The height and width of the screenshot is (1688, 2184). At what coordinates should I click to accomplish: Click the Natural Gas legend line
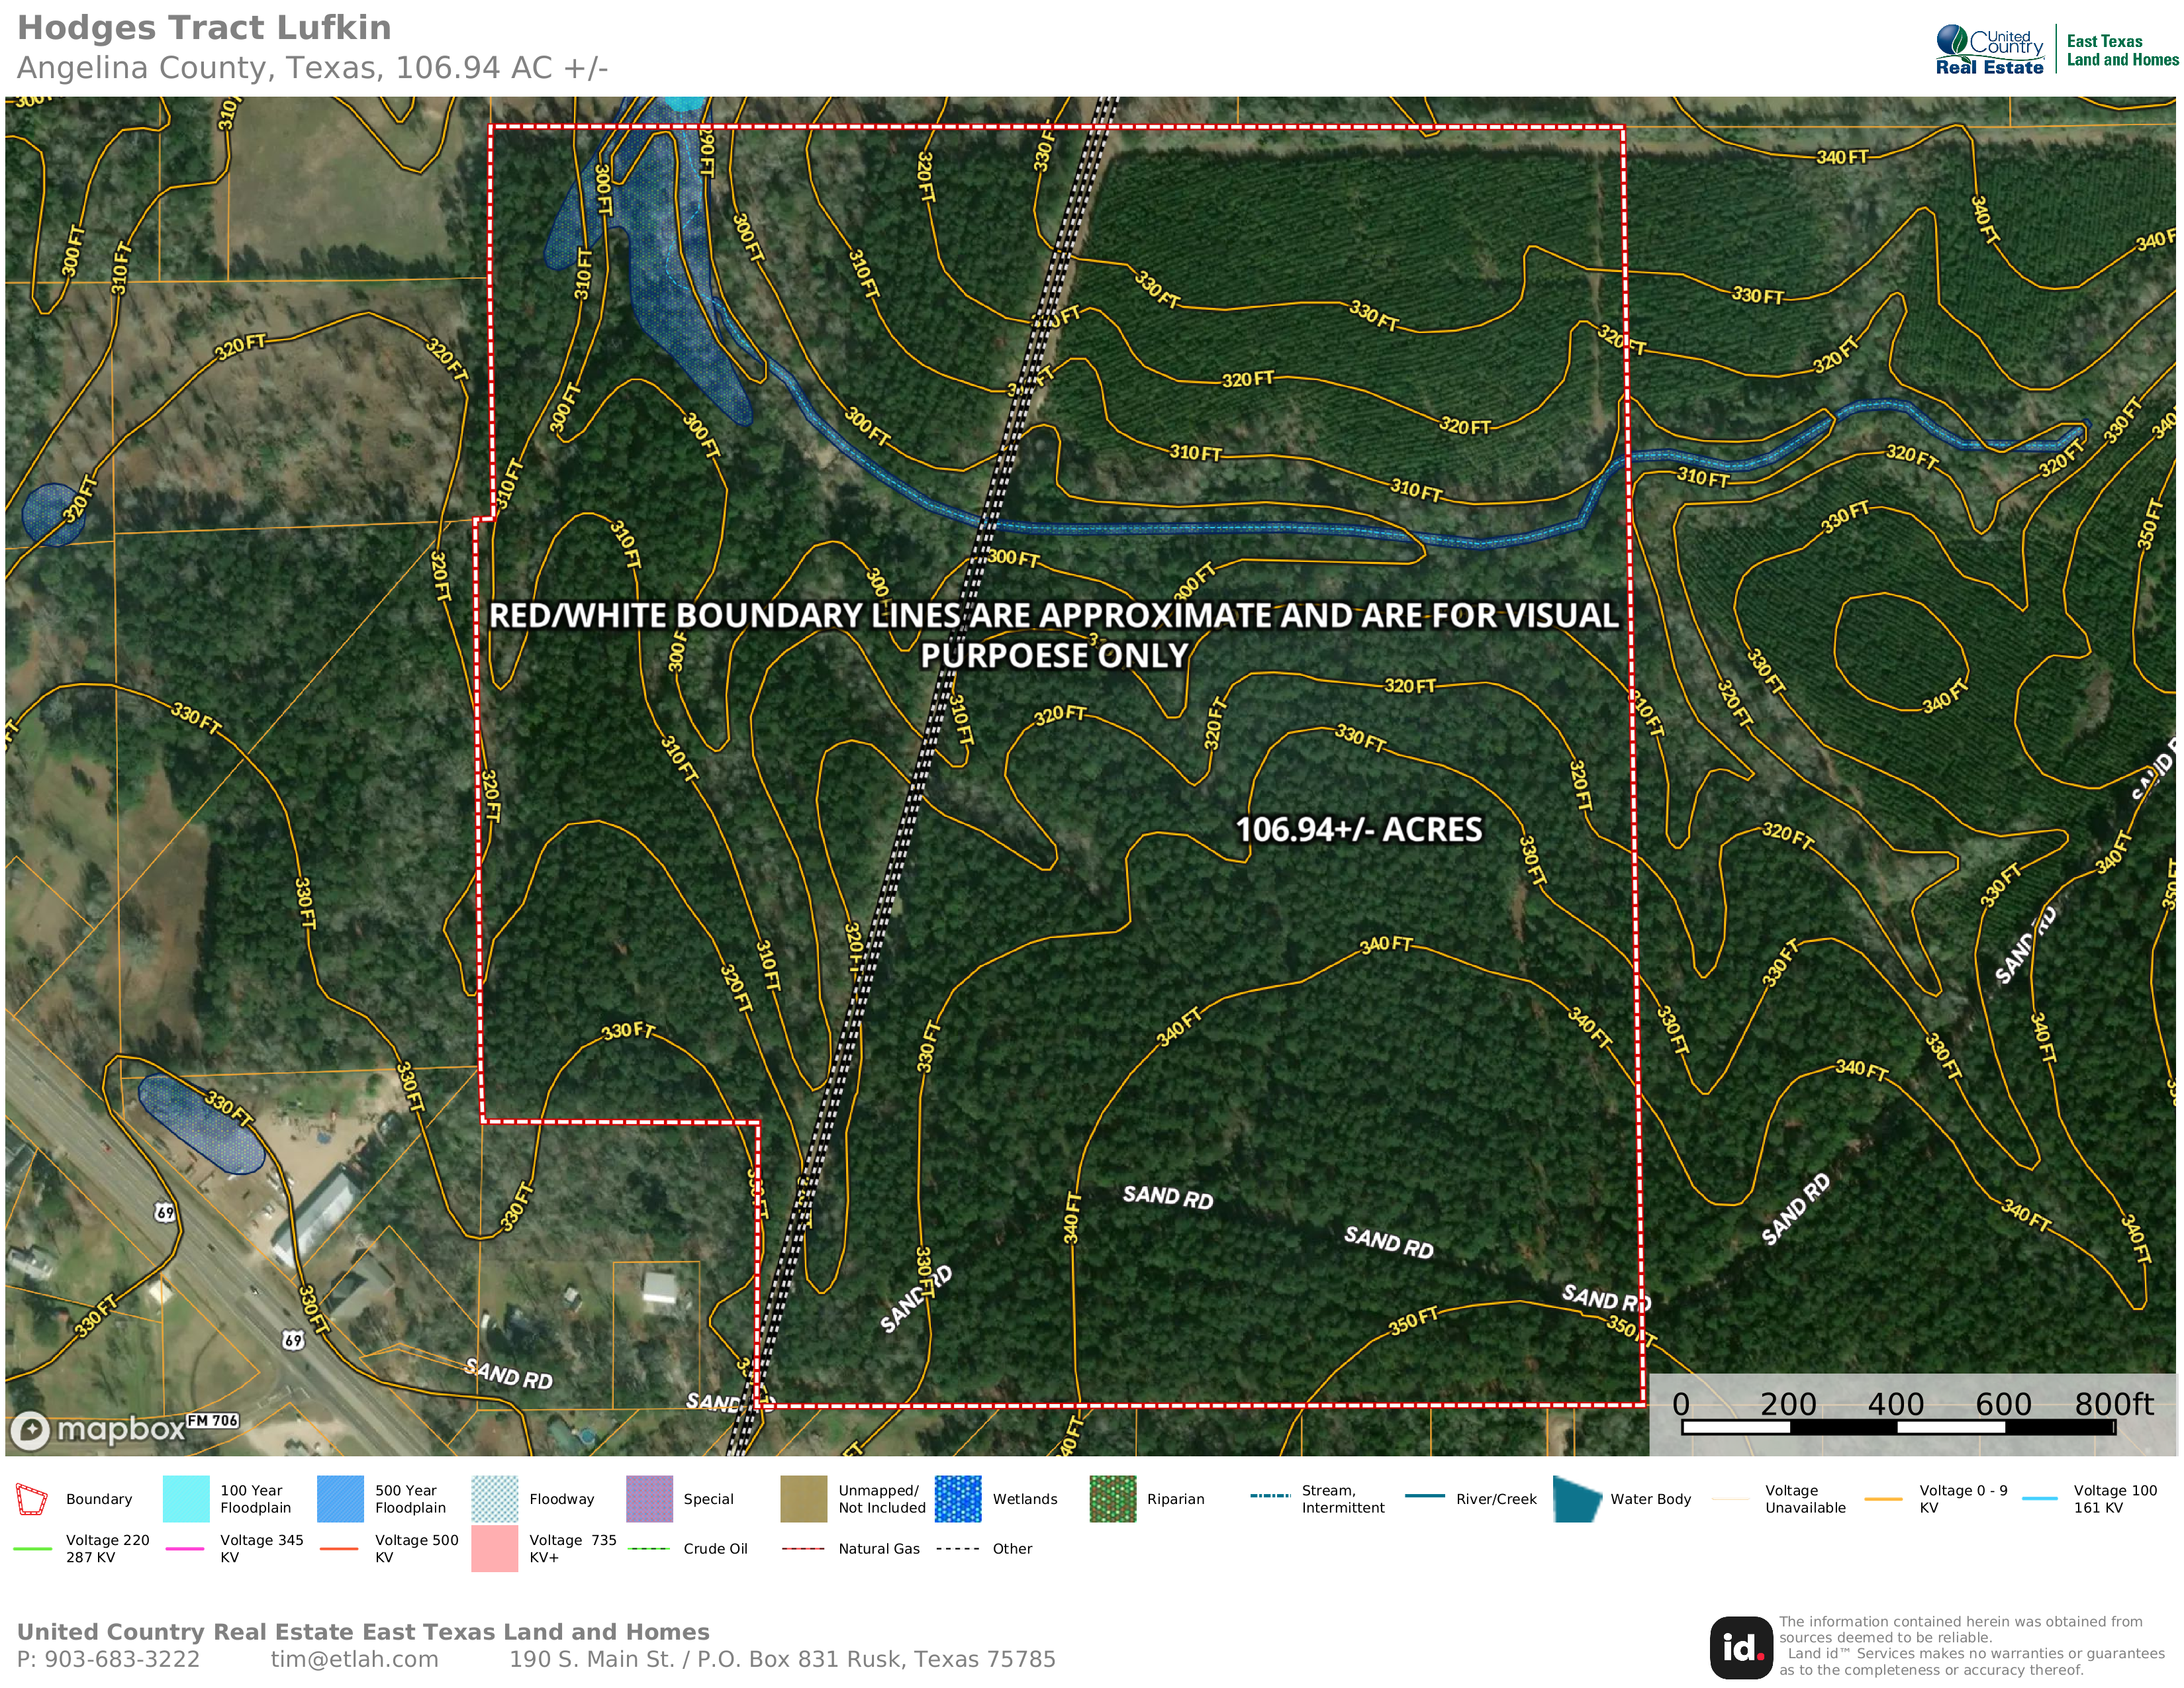click(x=803, y=1549)
